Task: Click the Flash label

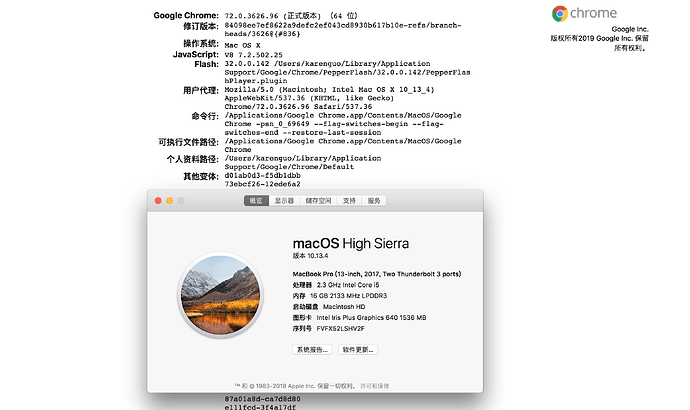Action: click(x=206, y=64)
